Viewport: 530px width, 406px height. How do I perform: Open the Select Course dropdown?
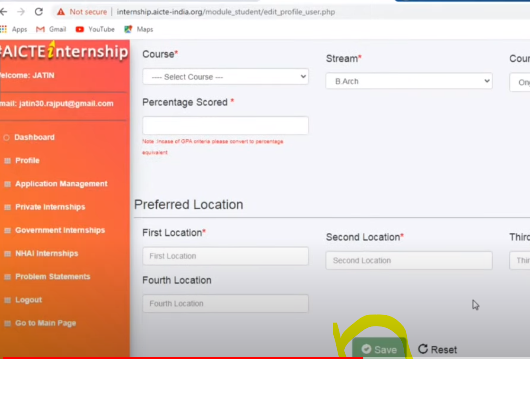(225, 77)
